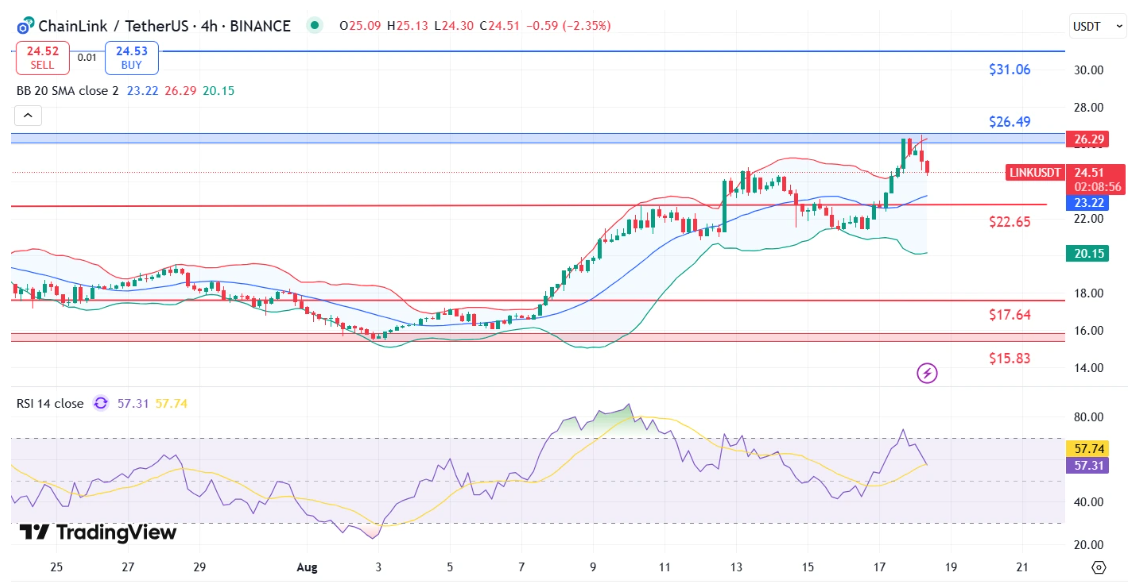Click the O25.09 open value

pyautogui.click(x=360, y=26)
